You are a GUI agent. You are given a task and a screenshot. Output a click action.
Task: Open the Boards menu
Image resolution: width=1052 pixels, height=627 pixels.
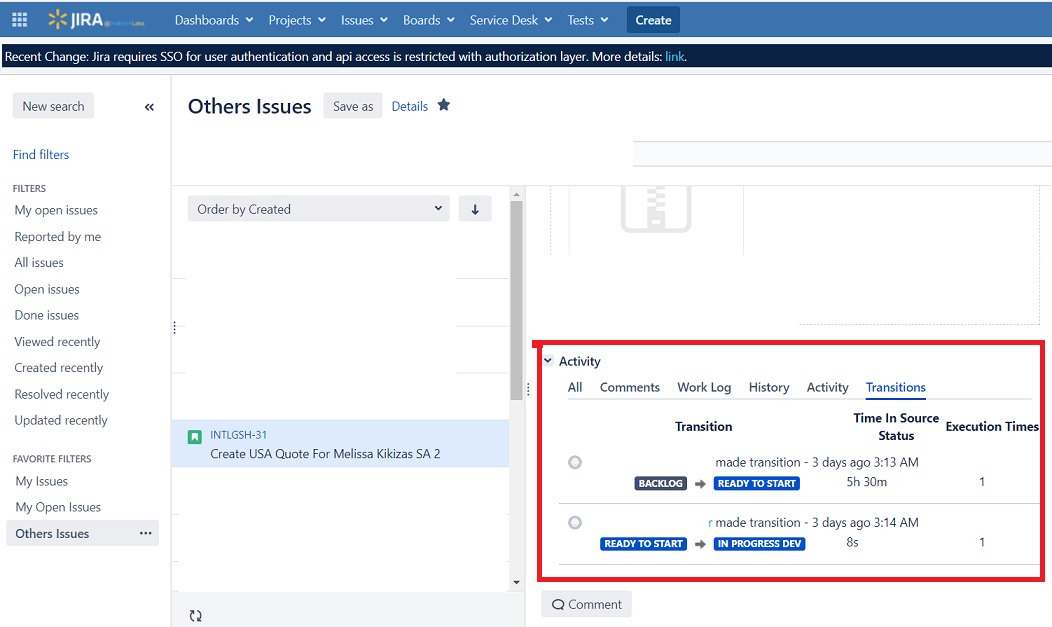pos(429,20)
